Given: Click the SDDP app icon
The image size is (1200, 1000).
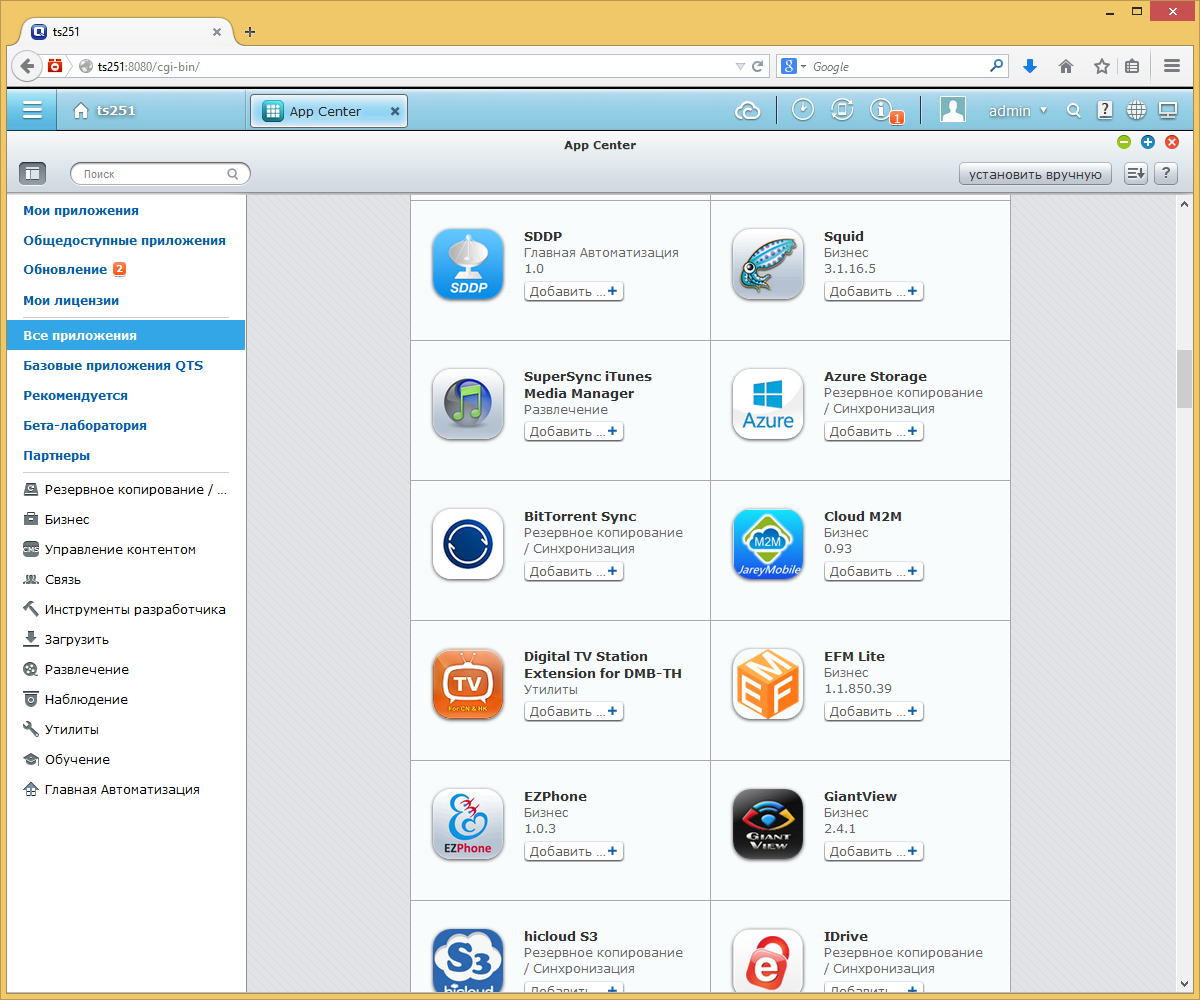Looking at the screenshot, I should (x=468, y=264).
